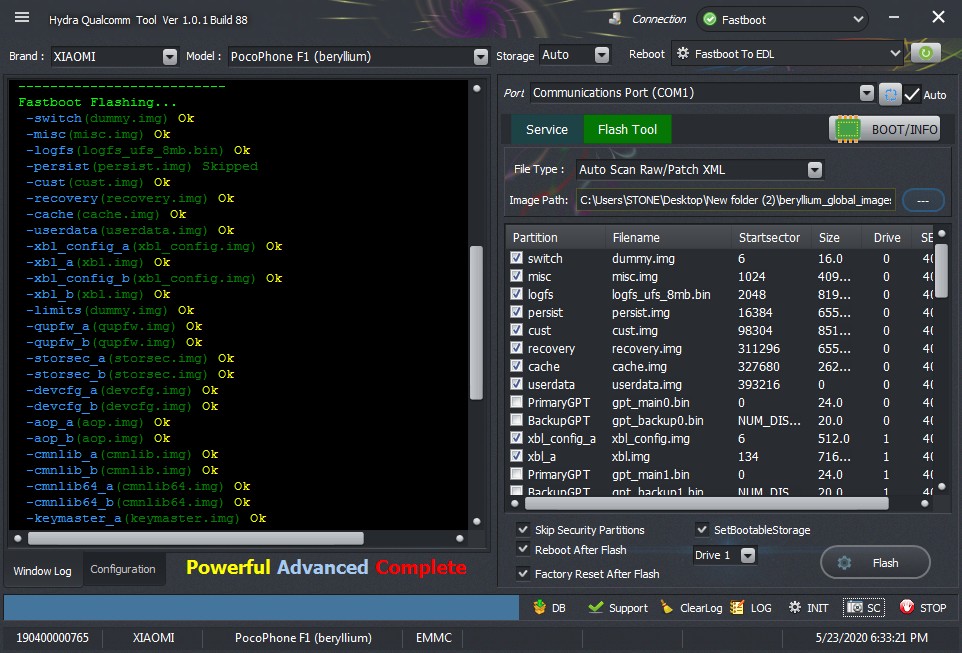962x653 pixels.
Task: Open the DB tool icon
Action: [539, 608]
